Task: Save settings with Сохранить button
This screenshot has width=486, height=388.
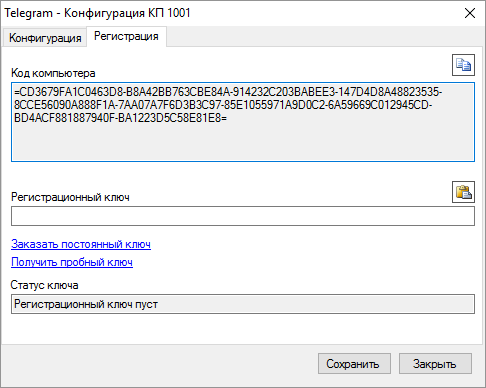Action: pos(354,364)
